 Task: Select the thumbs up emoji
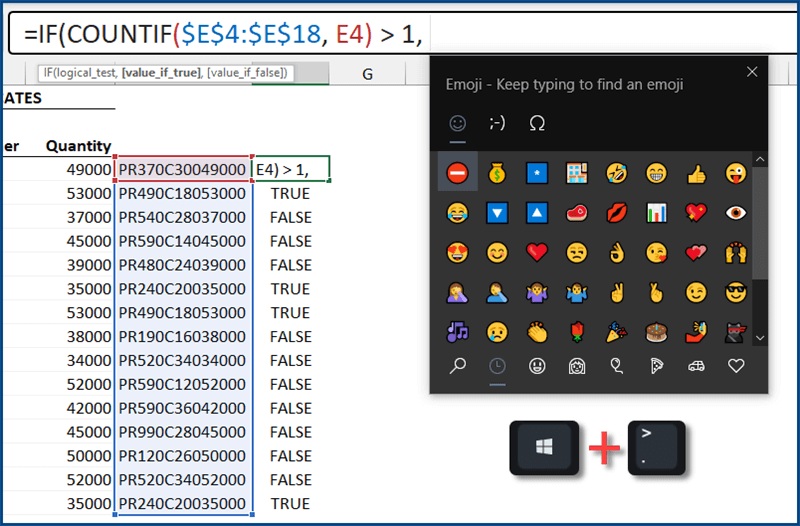(697, 174)
